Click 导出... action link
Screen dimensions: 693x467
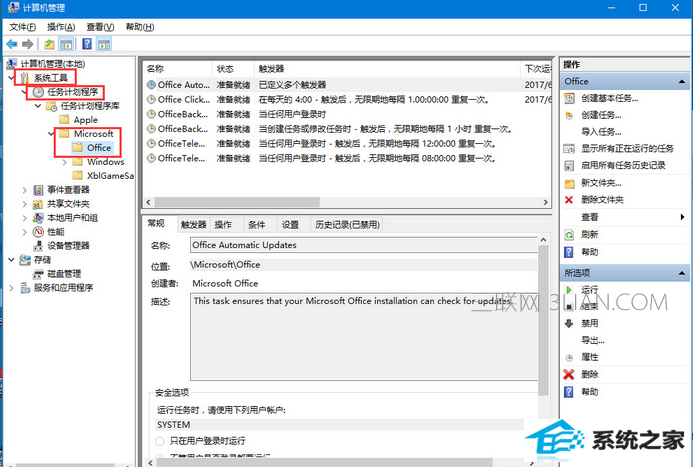(593, 340)
